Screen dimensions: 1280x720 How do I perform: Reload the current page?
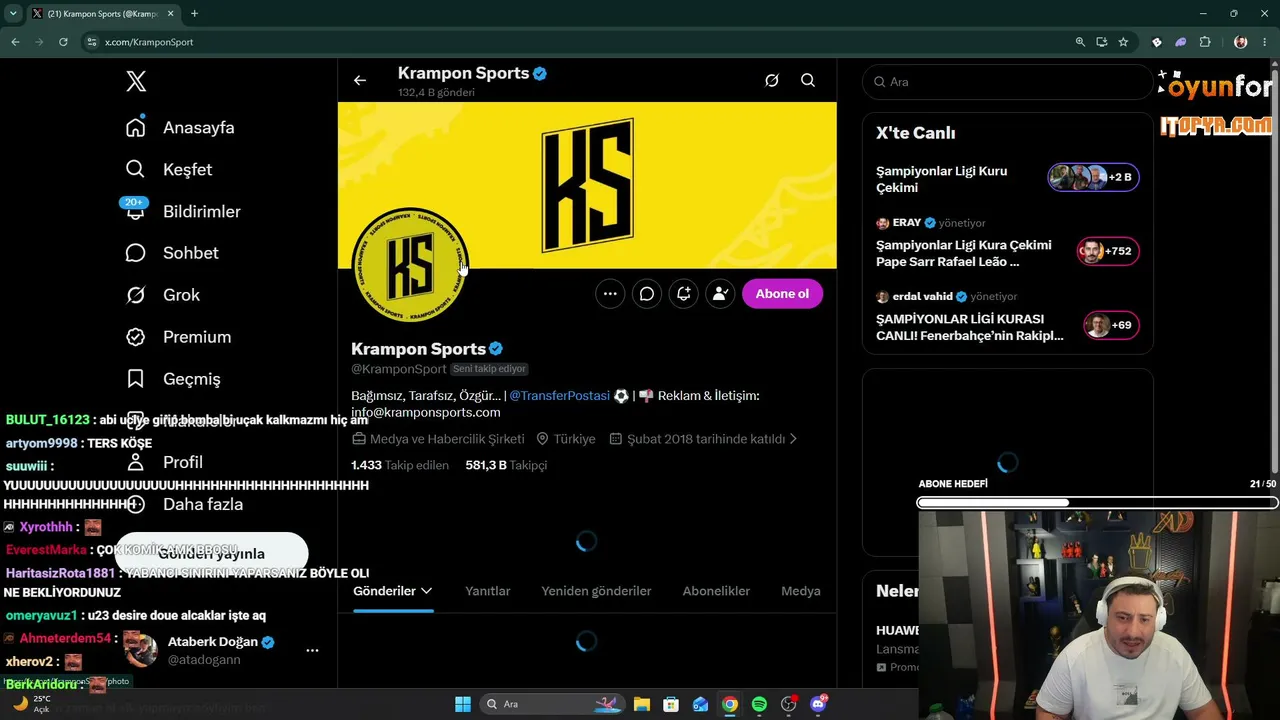click(x=63, y=42)
